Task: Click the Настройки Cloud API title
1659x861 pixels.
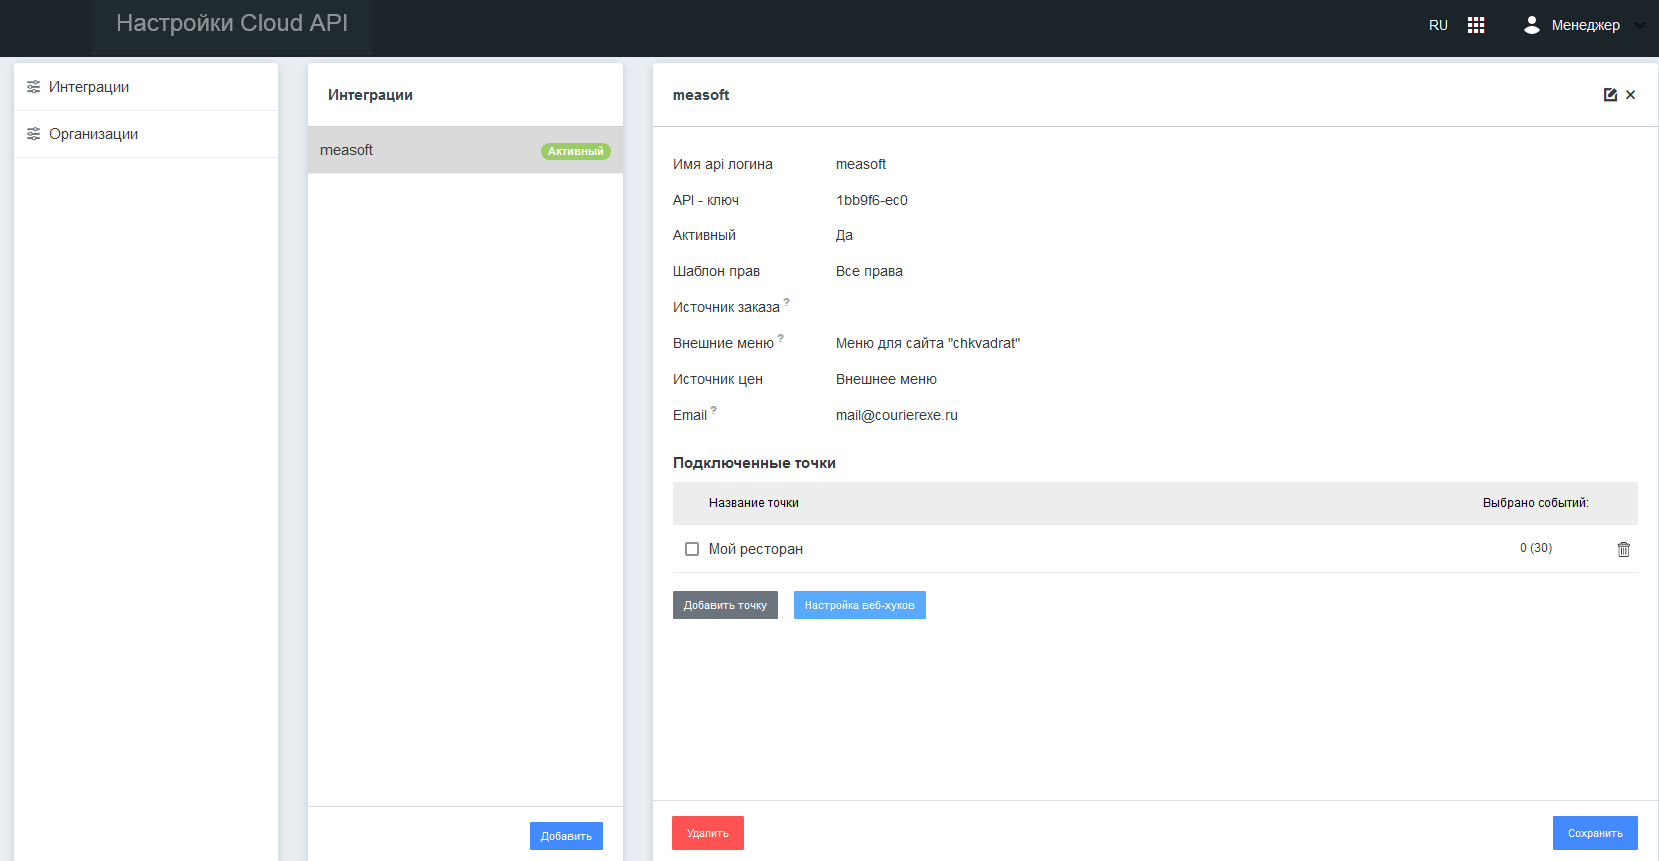Action: pos(232,23)
